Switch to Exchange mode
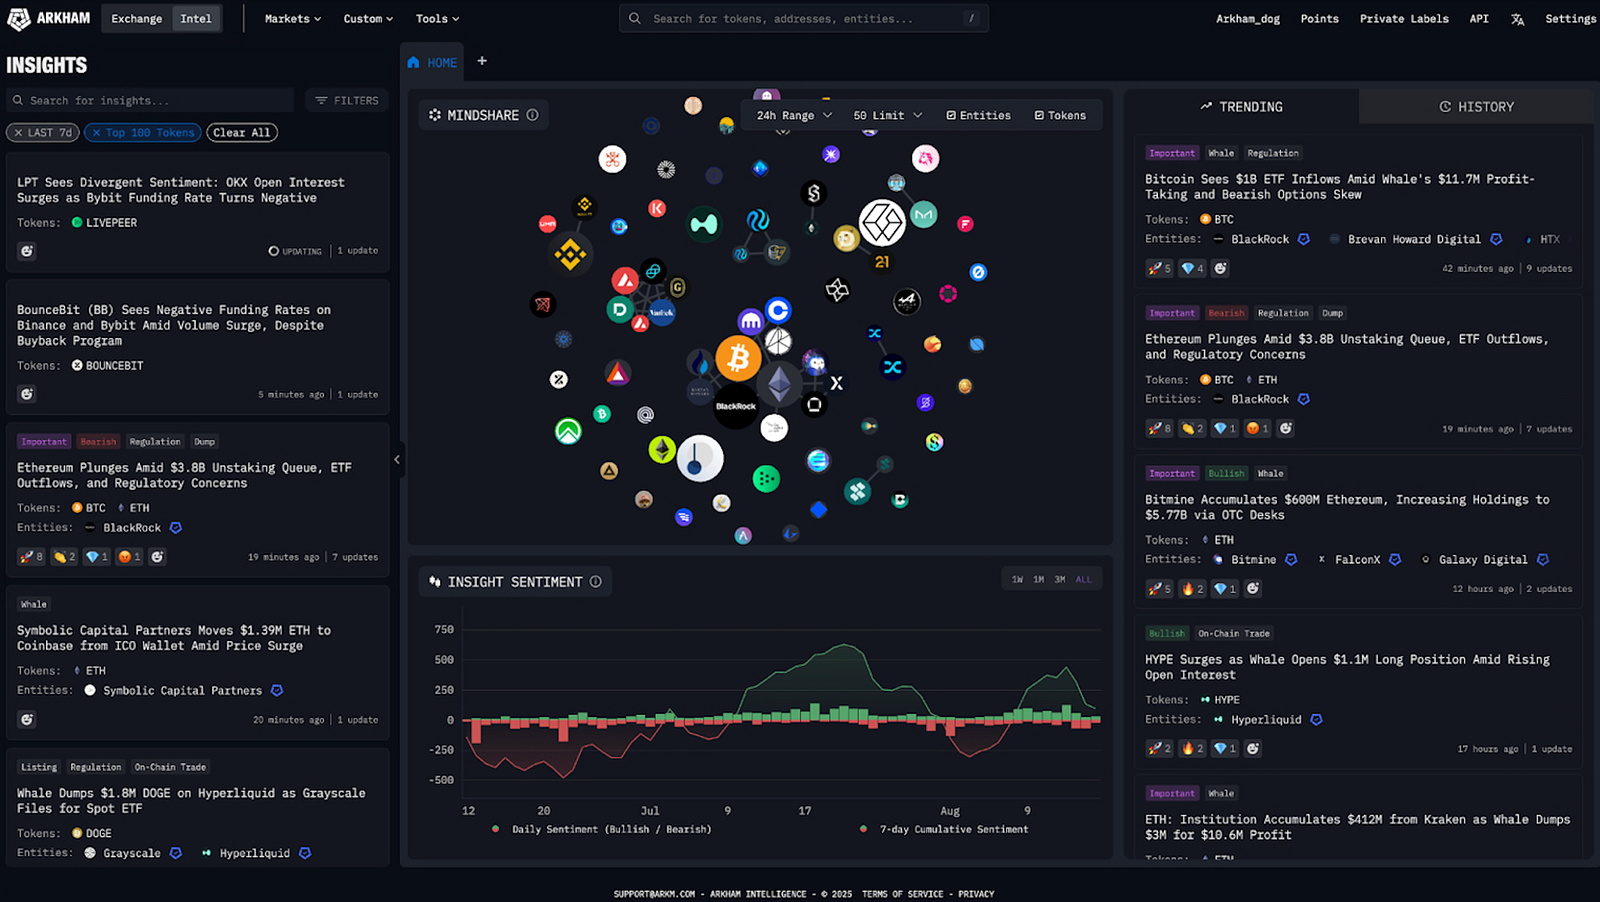Image resolution: width=1600 pixels, height=902 pixels. [x=136, y=19]
